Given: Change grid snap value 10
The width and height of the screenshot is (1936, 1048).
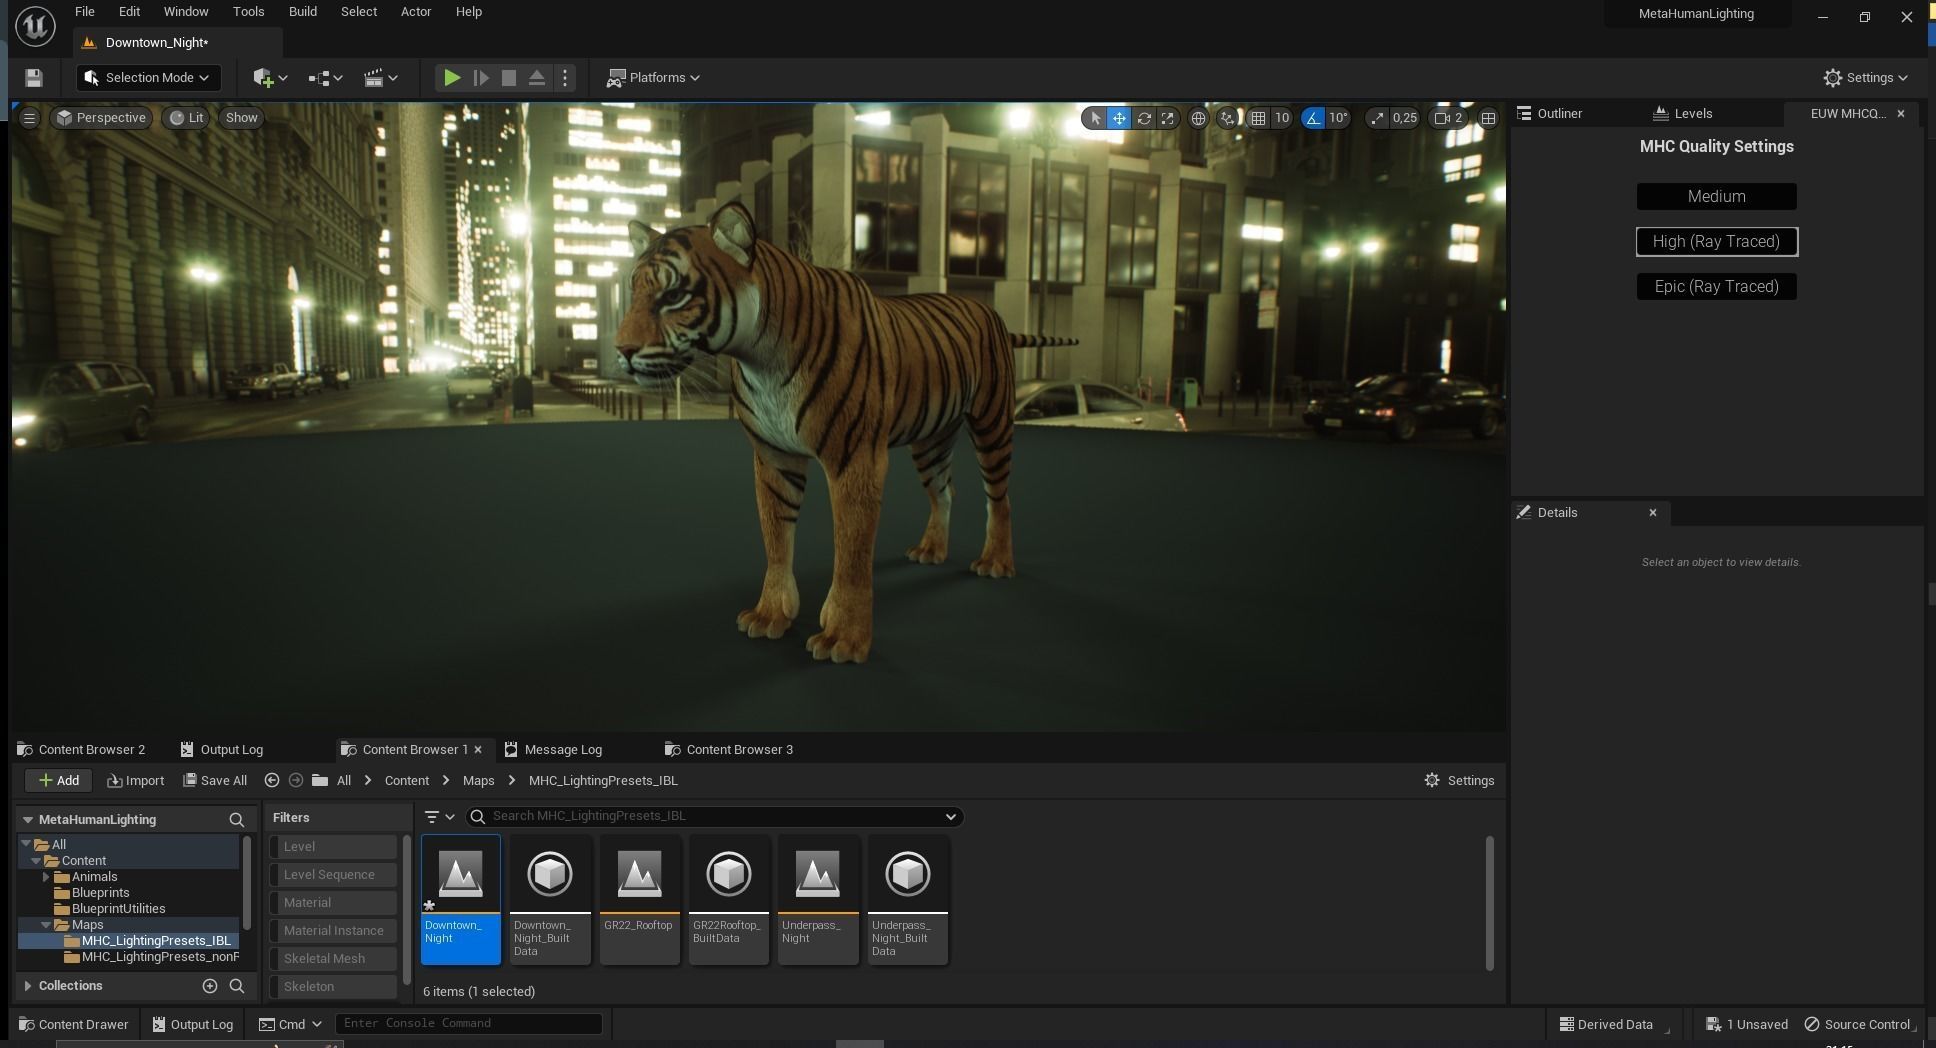Looking at the screenshot, I should coord(1282,118).
